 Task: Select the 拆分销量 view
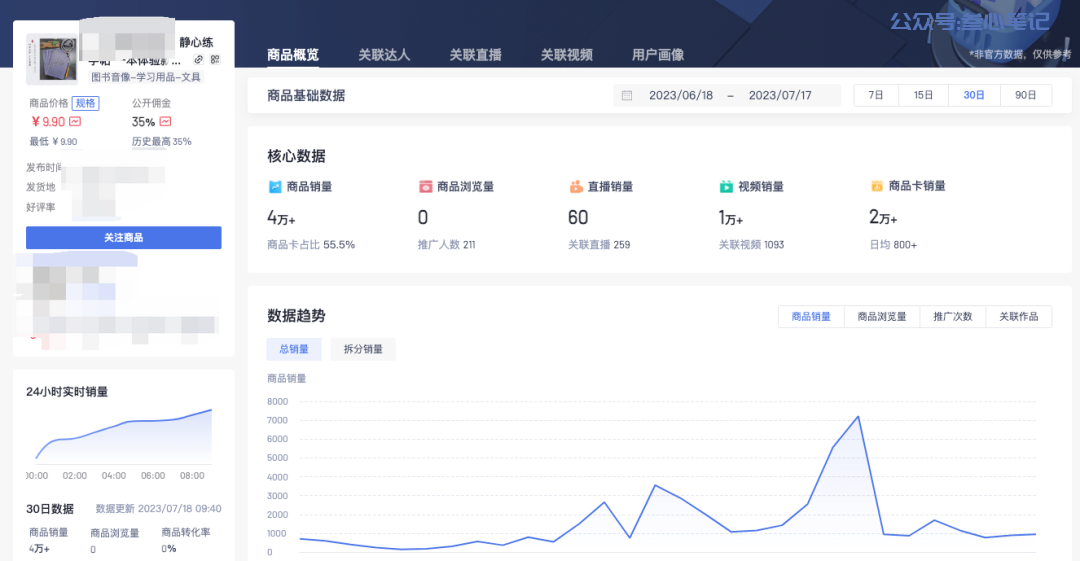(363, 349)
